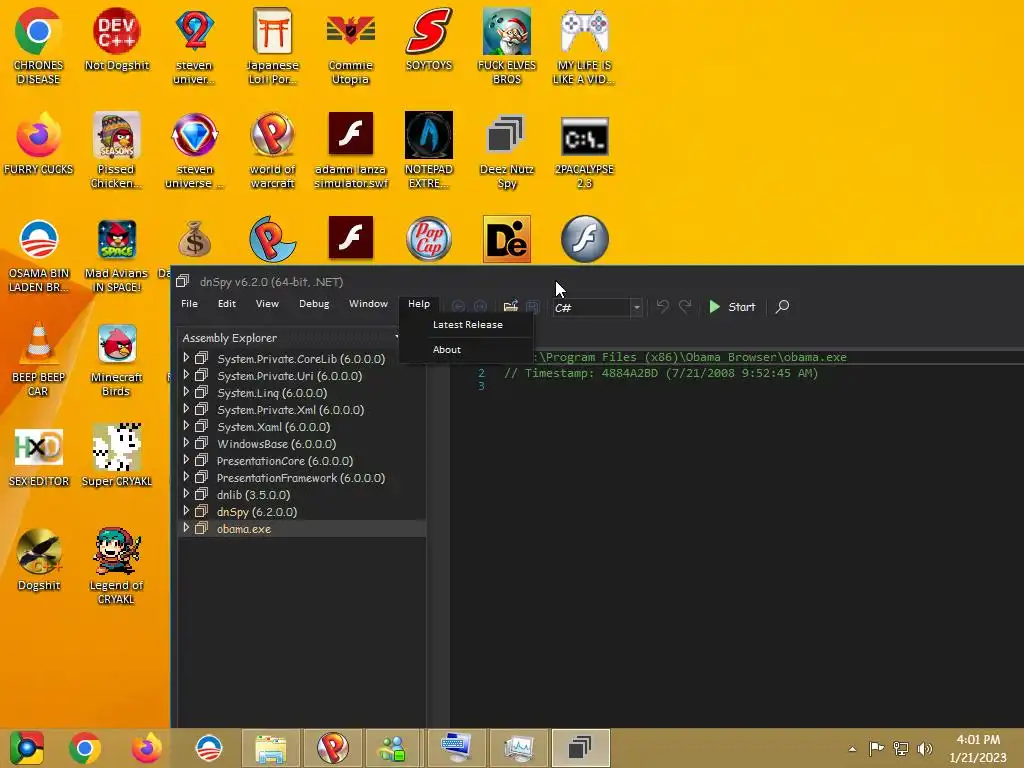1024x768 pixels.
Task: Expand System.Xaml assembly node
Action: pyautogui.click(x=186, y=426)
